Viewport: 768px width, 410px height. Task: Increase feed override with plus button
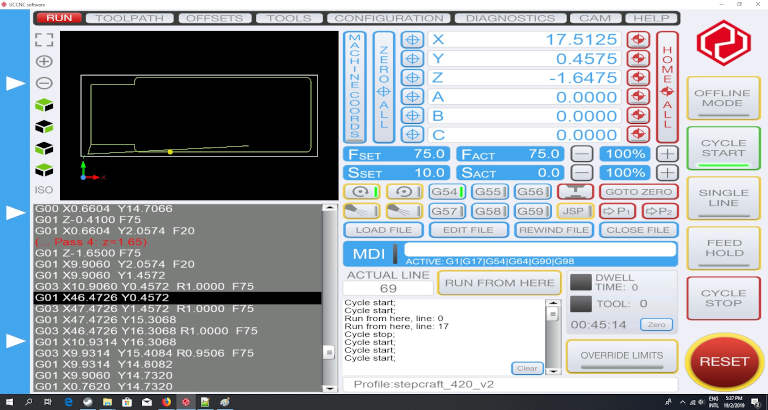pos(667,154)
